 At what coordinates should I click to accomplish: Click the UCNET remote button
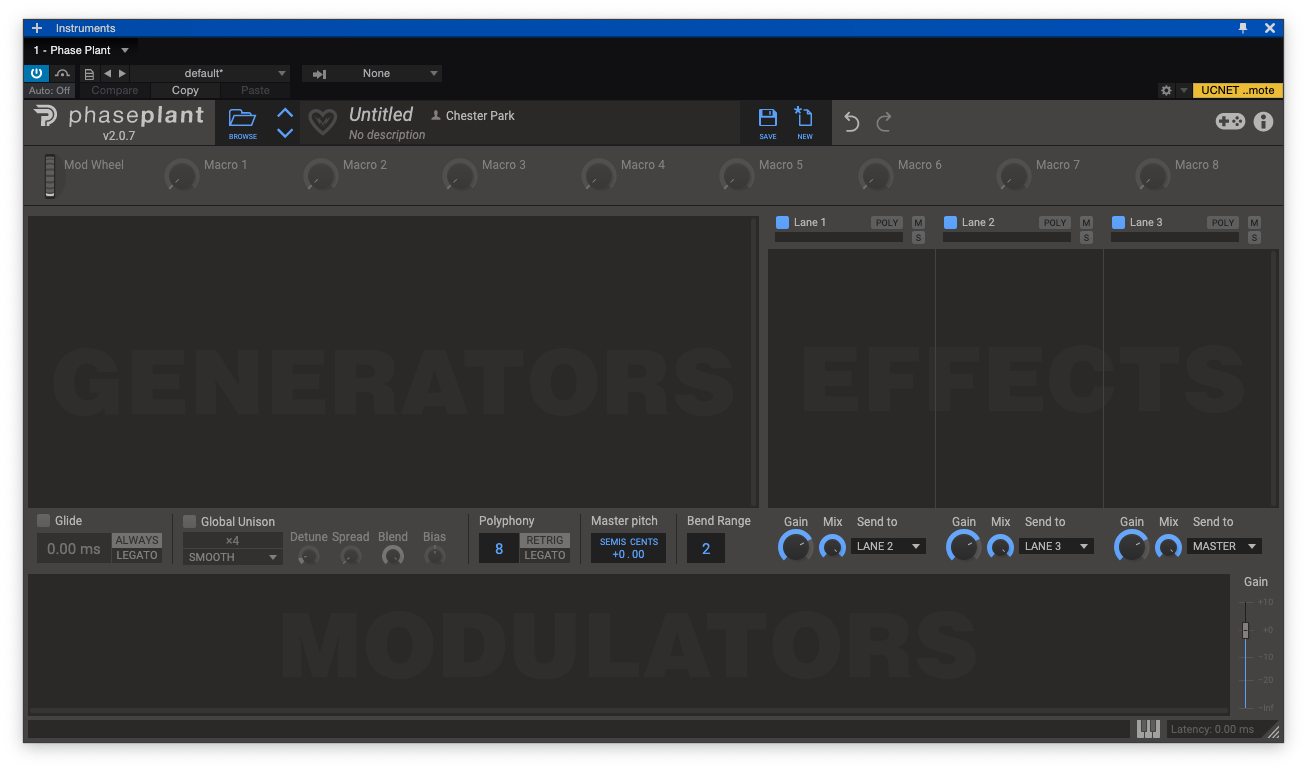(x=1238, y=90)
